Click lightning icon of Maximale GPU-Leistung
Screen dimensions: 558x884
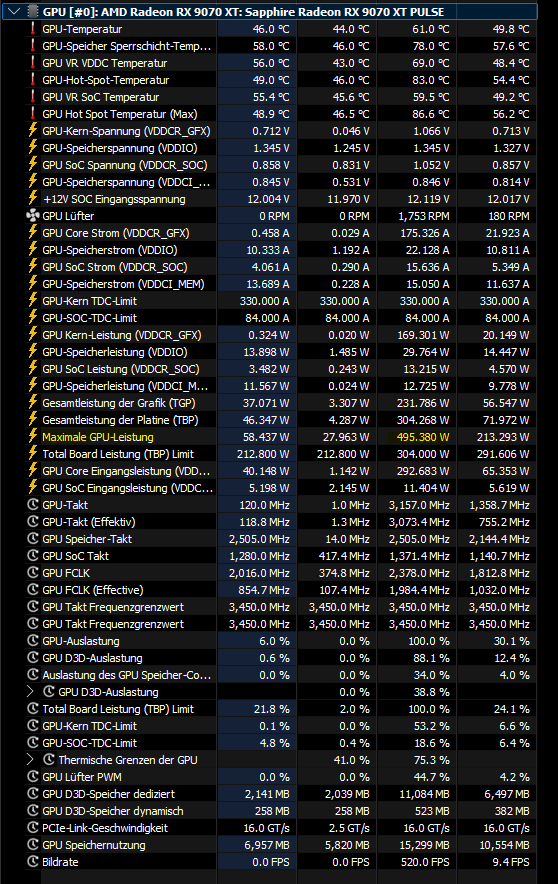33,436
